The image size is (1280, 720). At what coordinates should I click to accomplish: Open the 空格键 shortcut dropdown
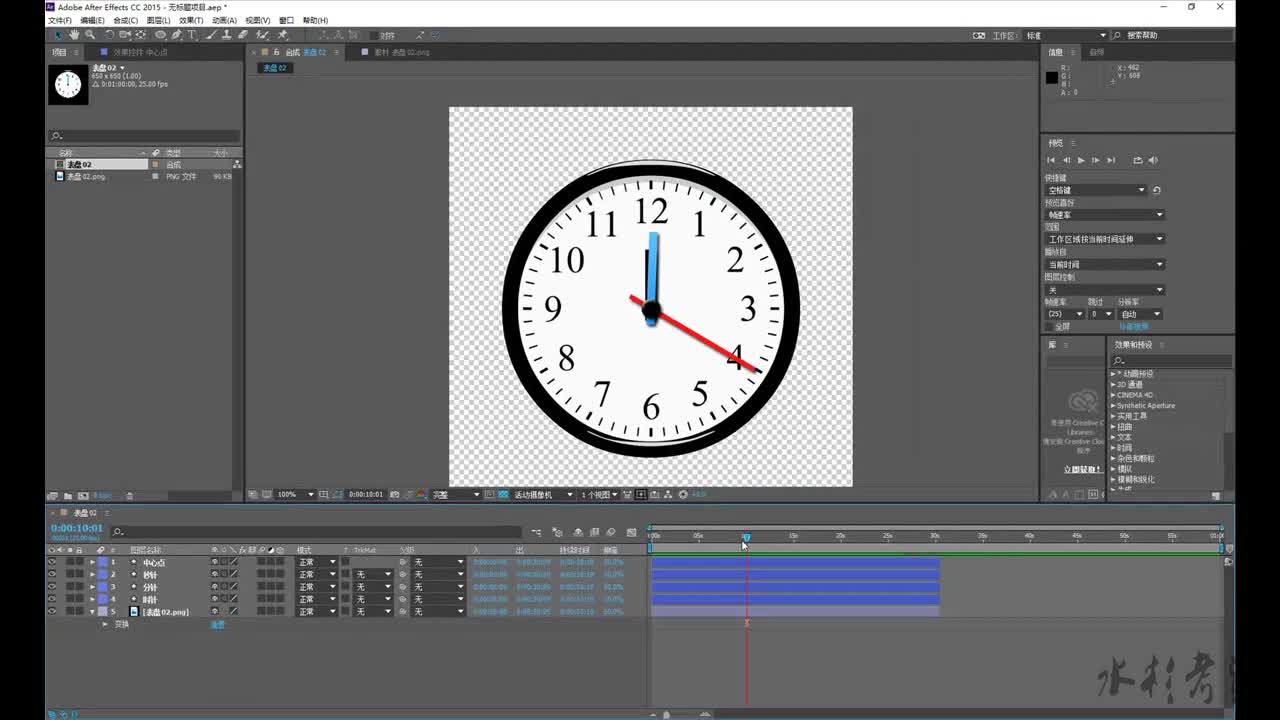click(x=1096, y=190)
